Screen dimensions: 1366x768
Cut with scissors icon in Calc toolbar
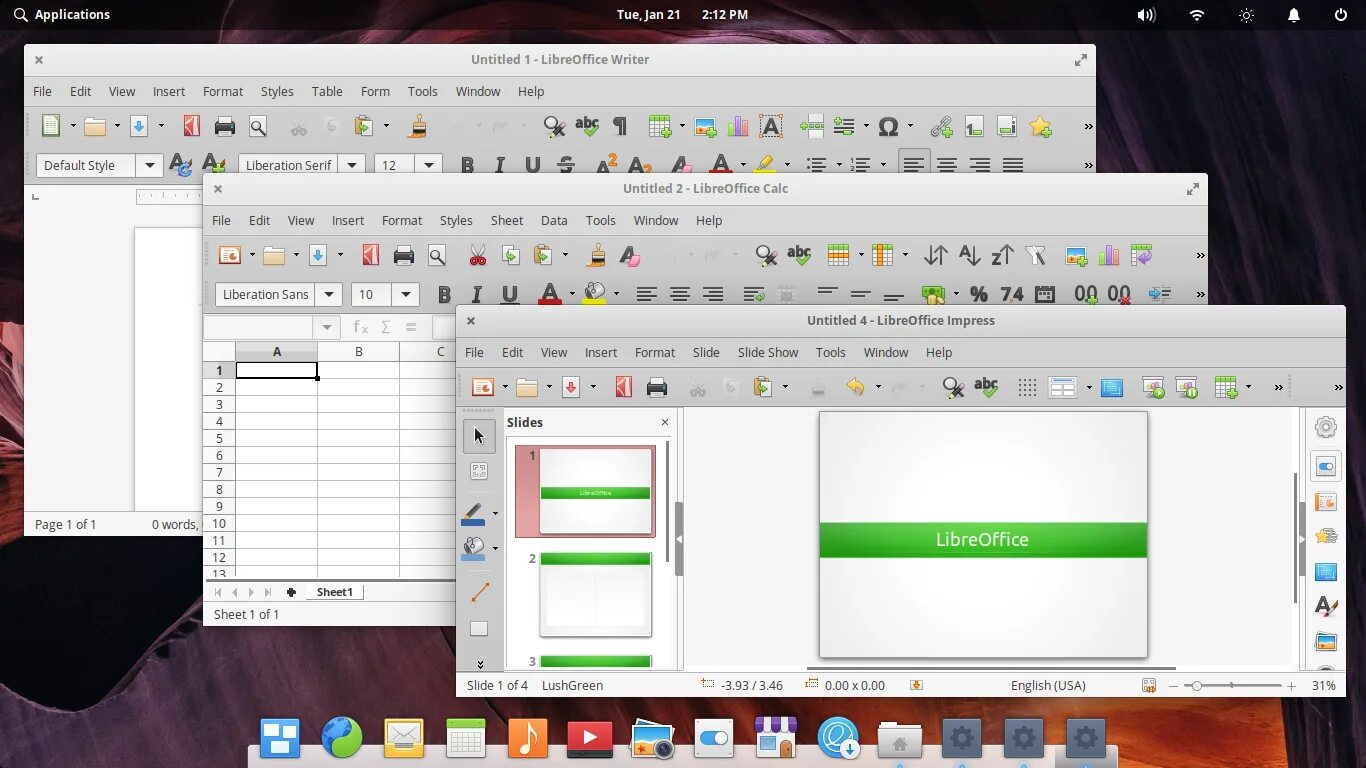(478, 255)
